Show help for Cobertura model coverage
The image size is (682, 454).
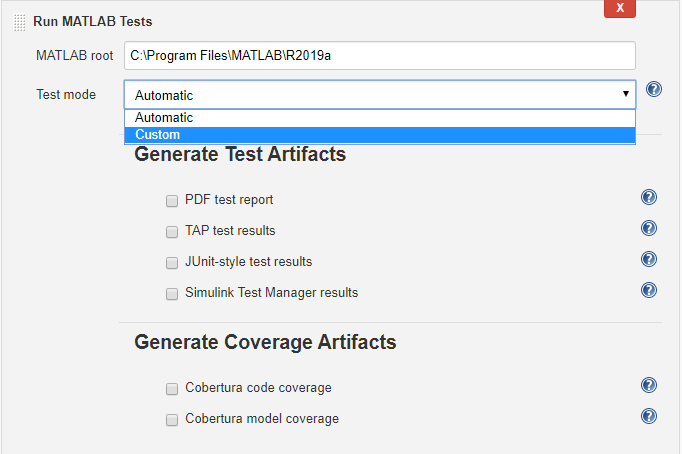(x=648, y=417)
